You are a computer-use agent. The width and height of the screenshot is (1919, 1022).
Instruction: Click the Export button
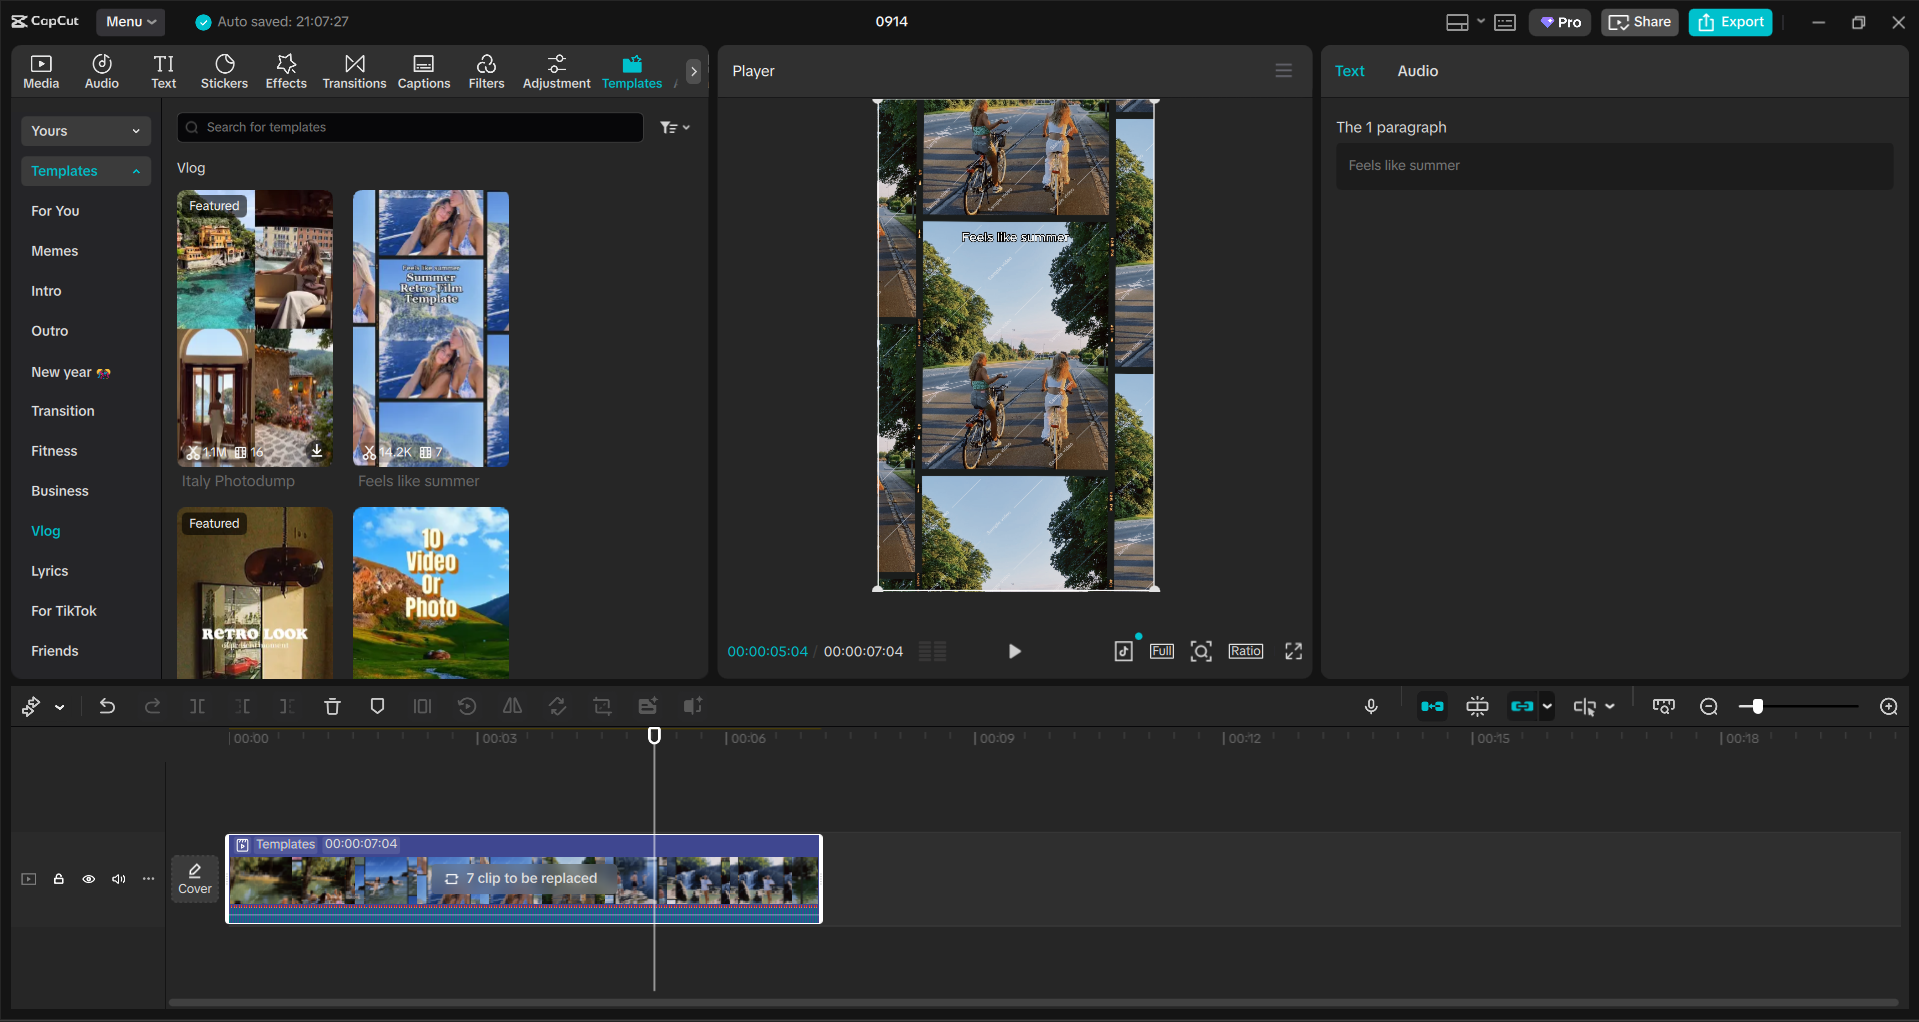[1730, 22]
